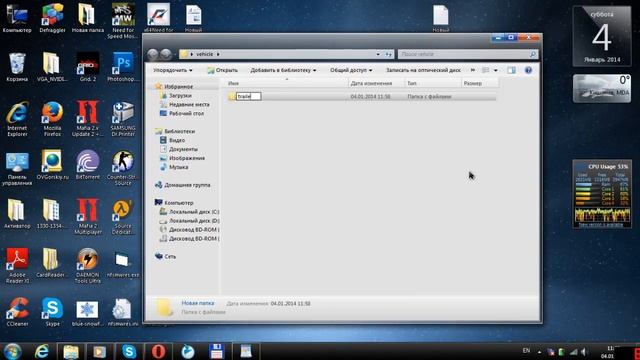The width and height of the screenshot is (640, 360).
Task: Open Недавние места in the sidebar
Action: point(189,104)
